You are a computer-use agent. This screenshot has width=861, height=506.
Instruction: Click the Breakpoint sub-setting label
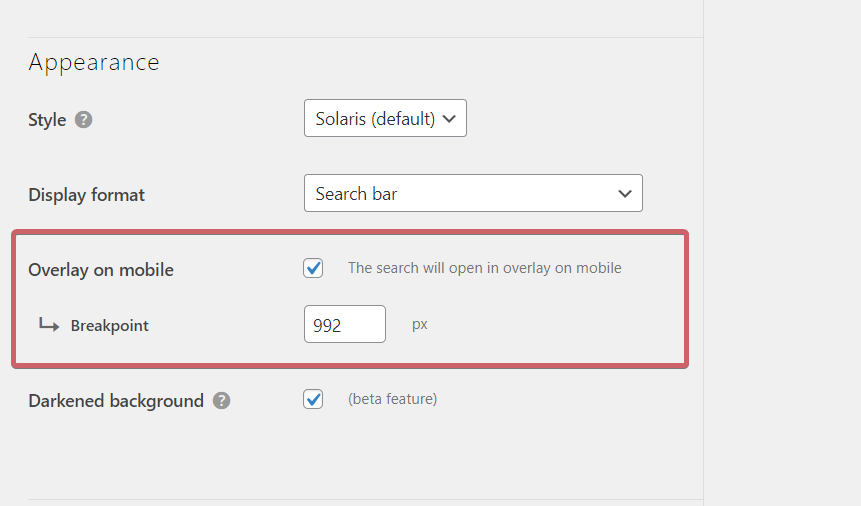pyautogui.click(x=110, y=325)
